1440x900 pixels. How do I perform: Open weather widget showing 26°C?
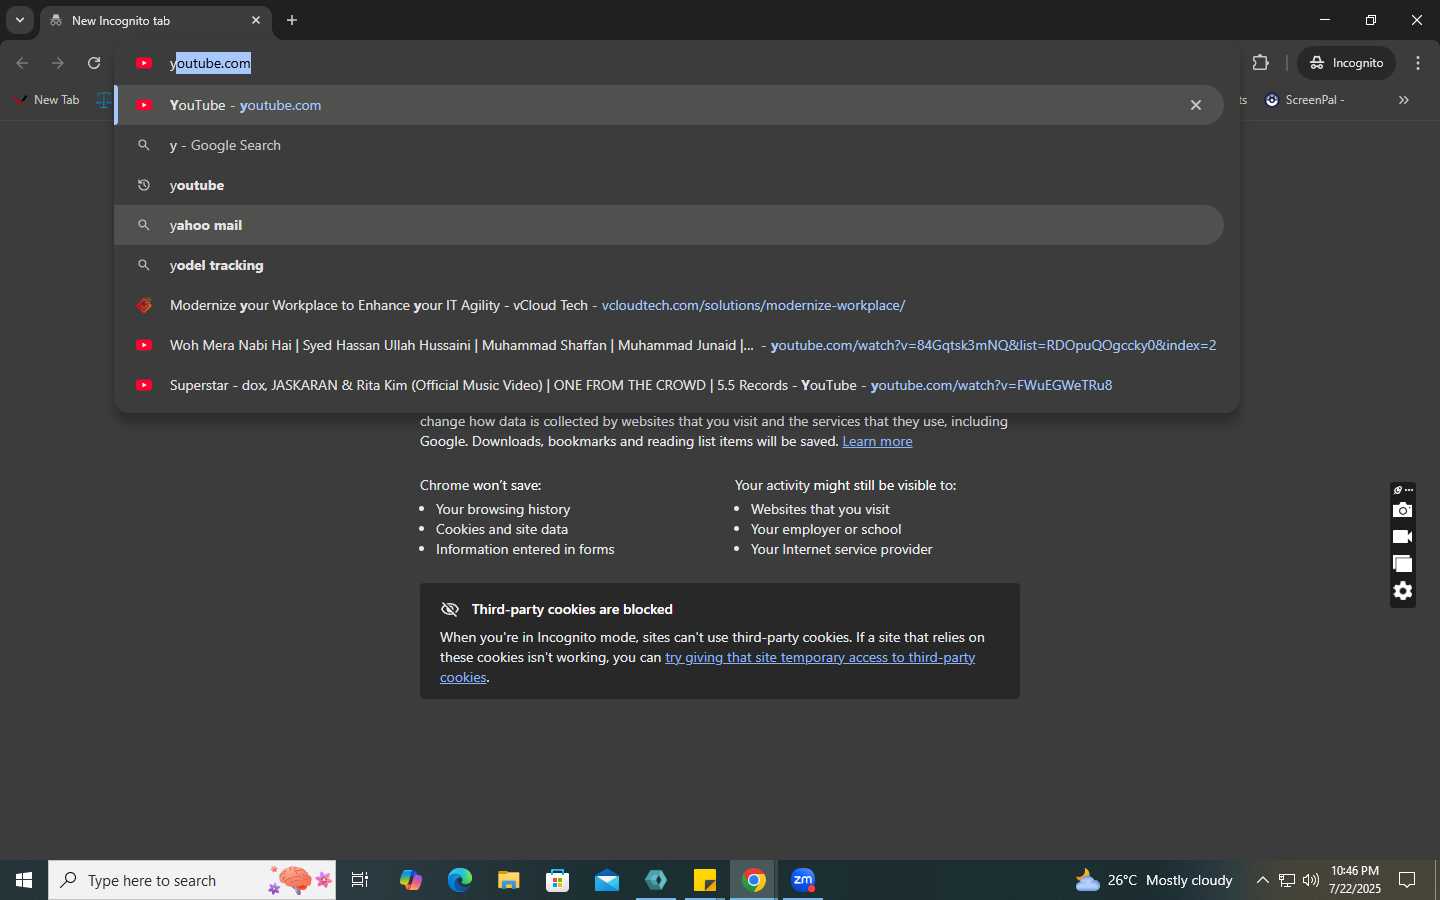click(1153, 880)
